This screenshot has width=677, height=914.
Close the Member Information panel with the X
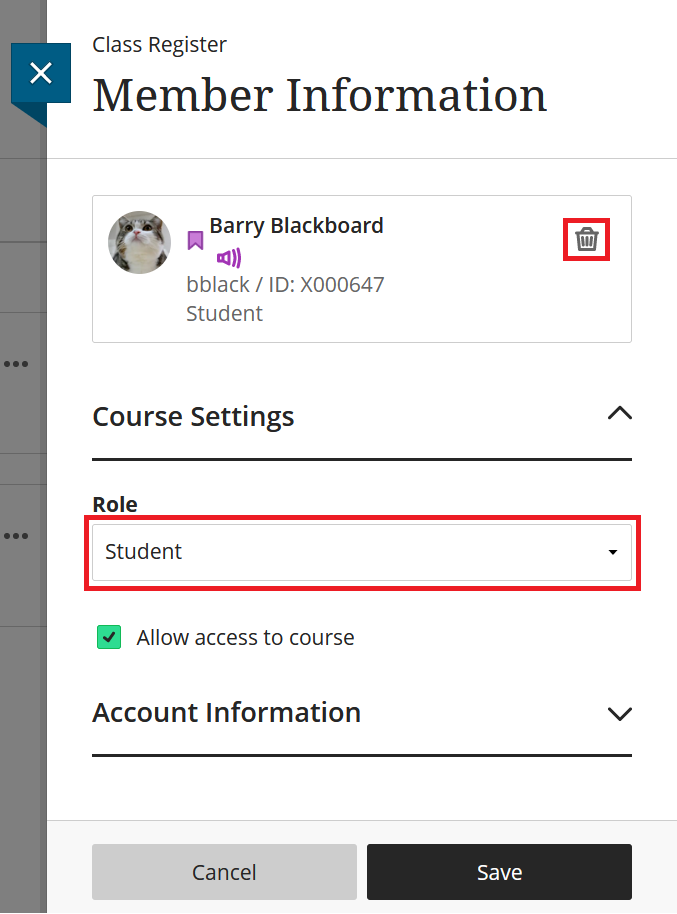point(41,72)
